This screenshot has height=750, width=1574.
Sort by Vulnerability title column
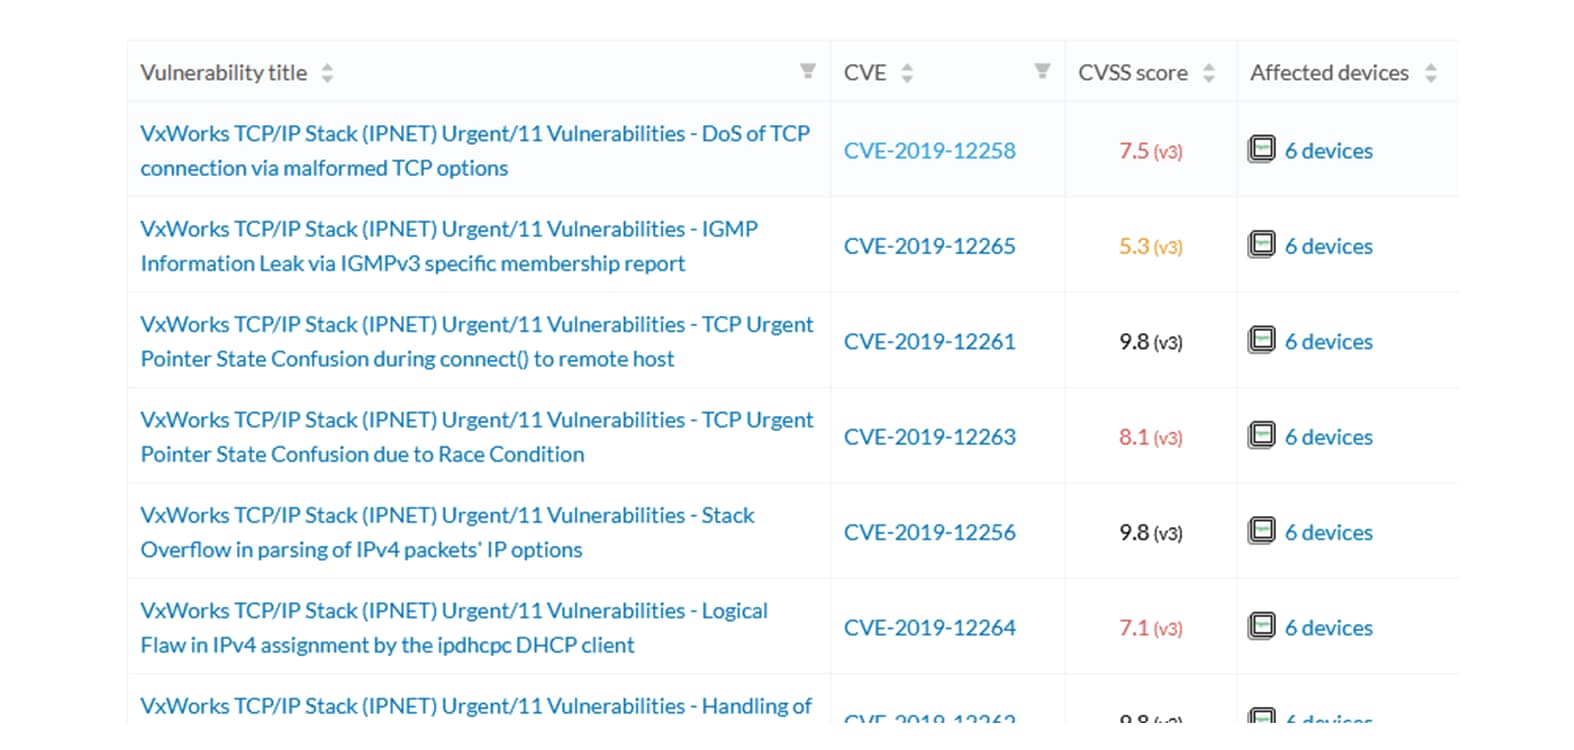tap(327, 73)
